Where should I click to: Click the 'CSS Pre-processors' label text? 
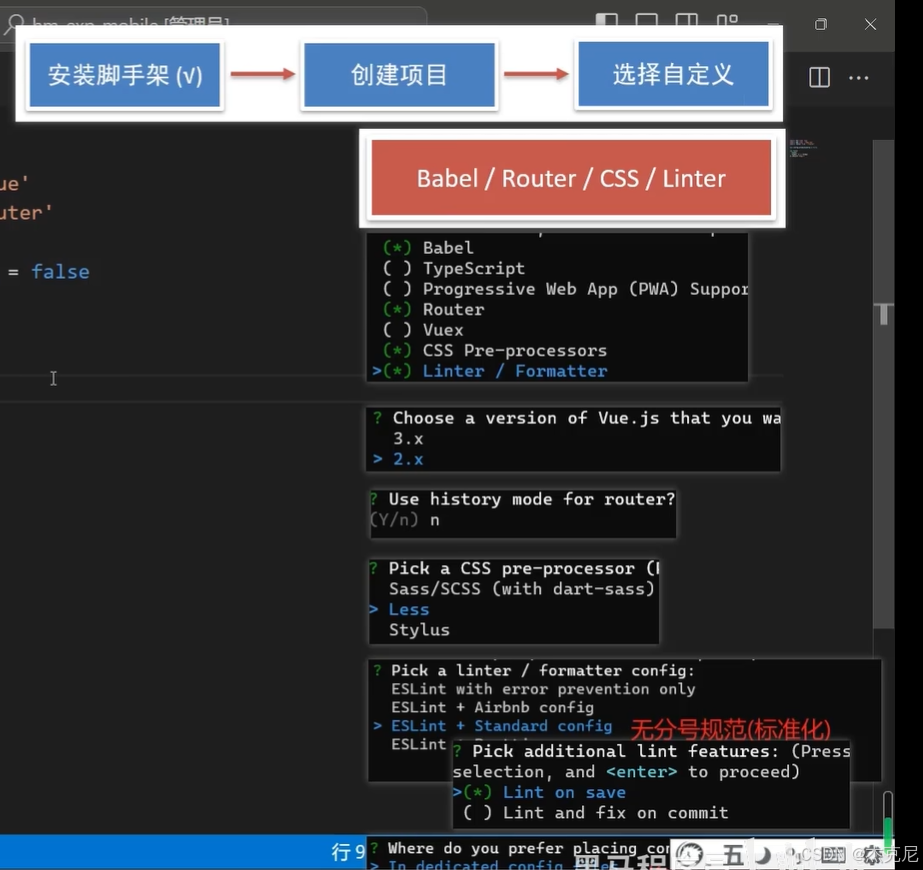(x=514, y=351)
